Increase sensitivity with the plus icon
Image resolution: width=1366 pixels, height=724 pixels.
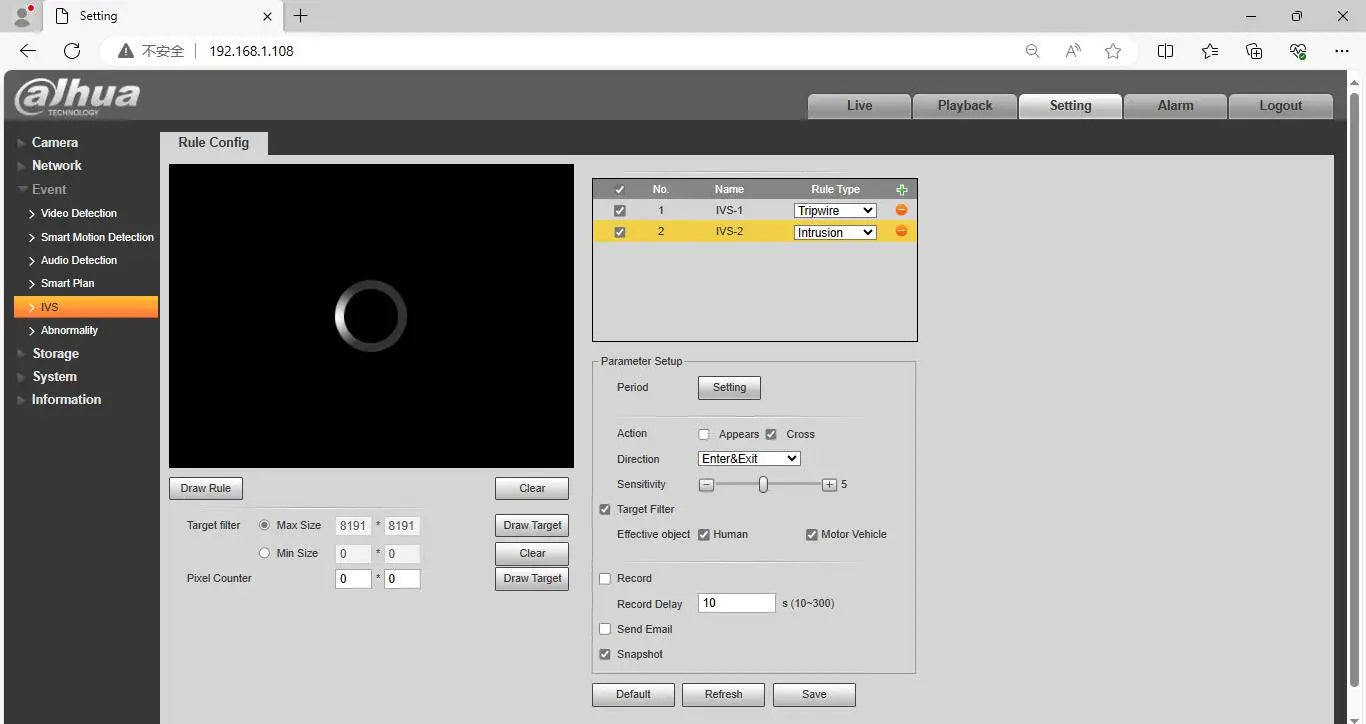point(829,484)
